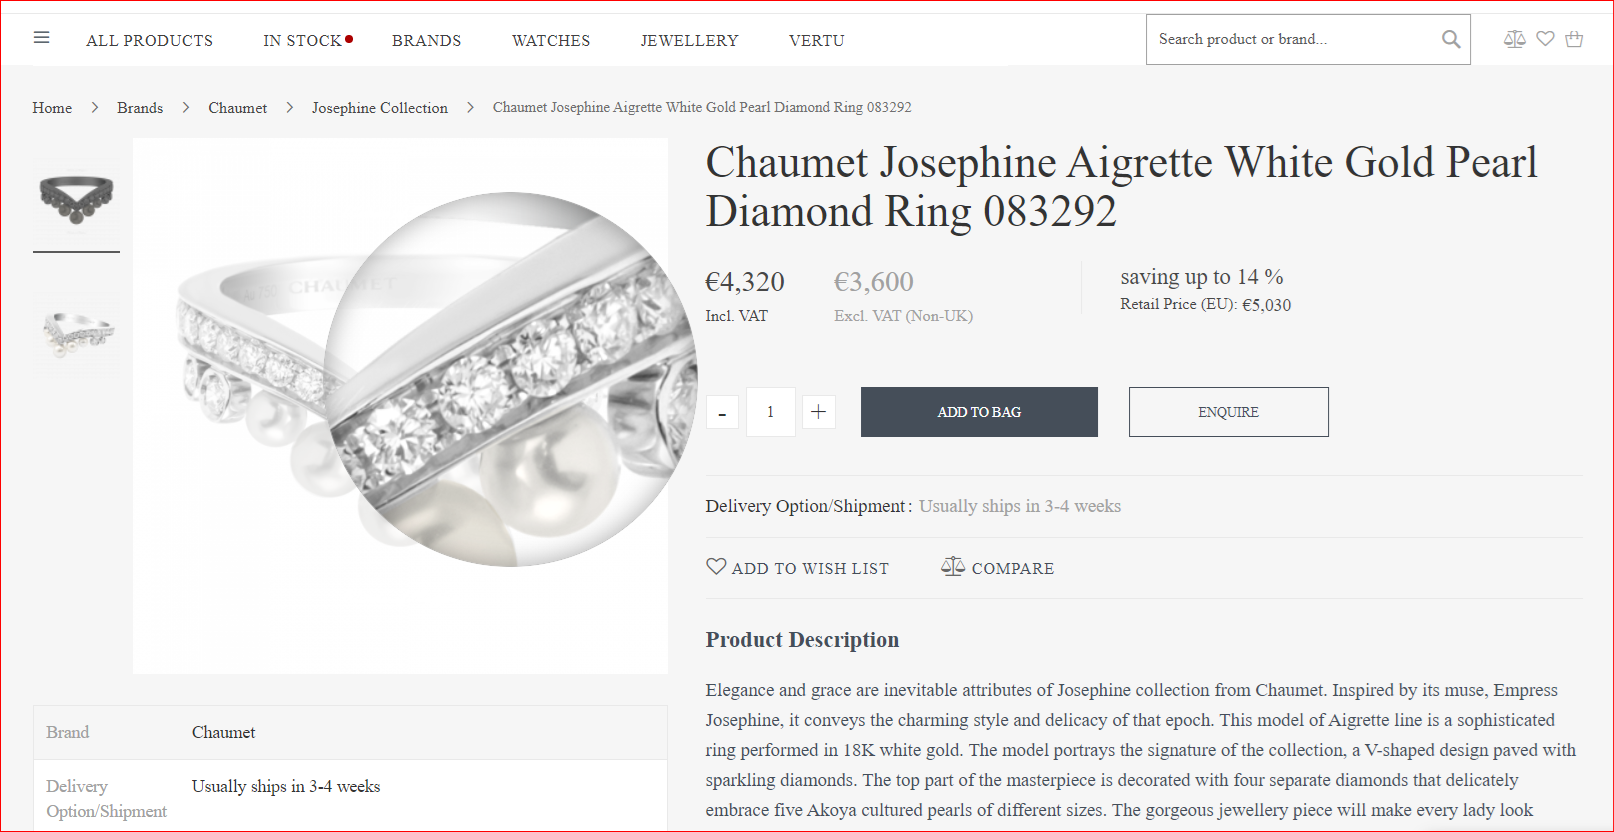This screenshot has width=1614, height=832.
Task: Click the heart icon beside Add to Wish List
Action: [716, 567]
